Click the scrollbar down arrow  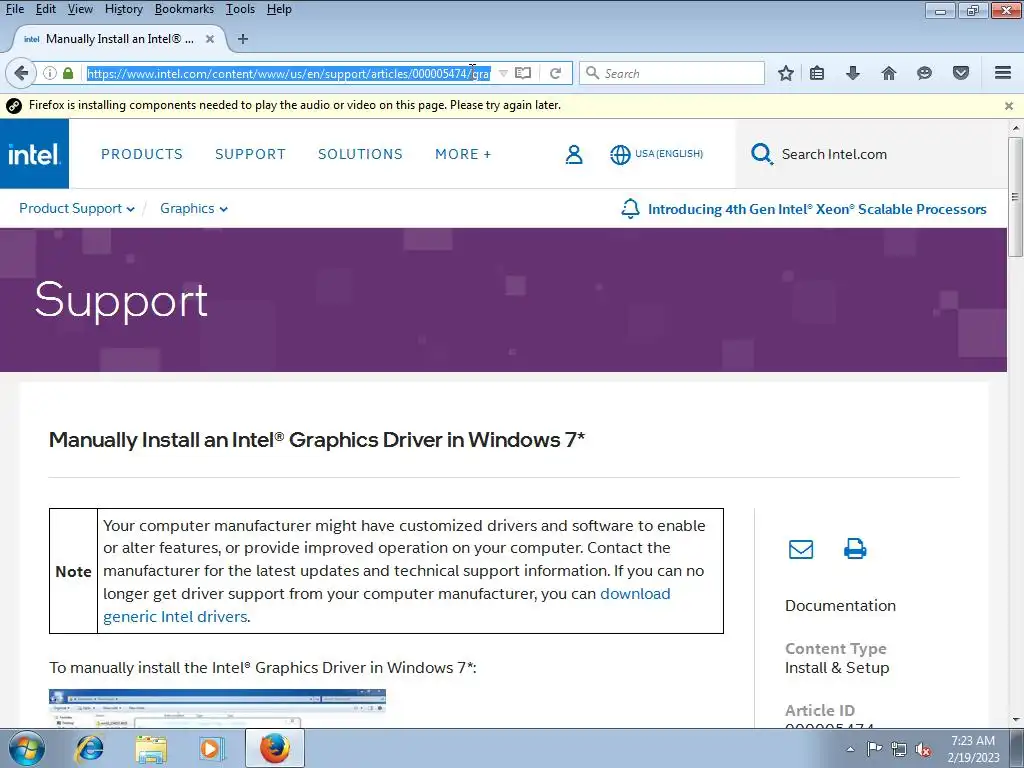tap(1015, 720)
